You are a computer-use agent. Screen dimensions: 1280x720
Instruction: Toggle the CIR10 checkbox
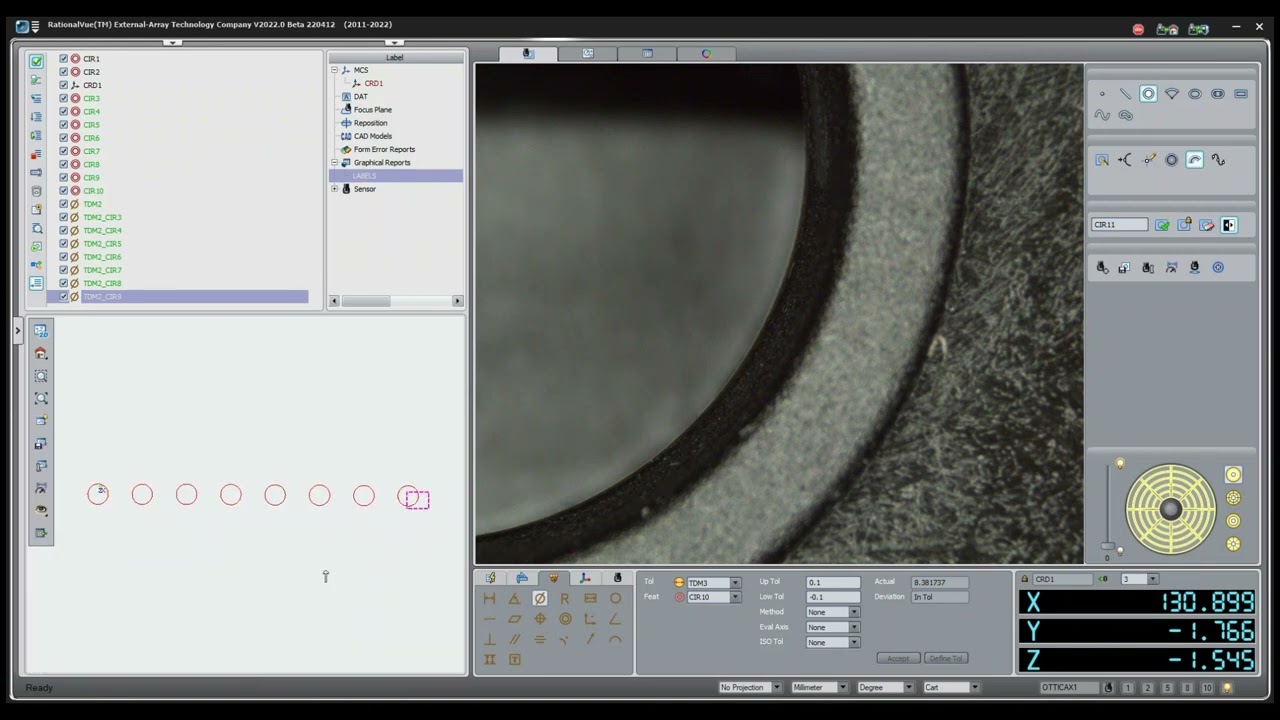(64, 191)
